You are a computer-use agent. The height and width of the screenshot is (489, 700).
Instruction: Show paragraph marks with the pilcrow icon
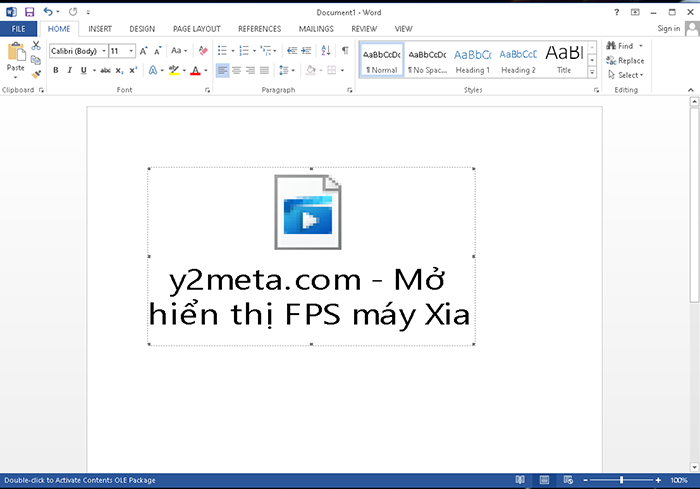(345, 50)
